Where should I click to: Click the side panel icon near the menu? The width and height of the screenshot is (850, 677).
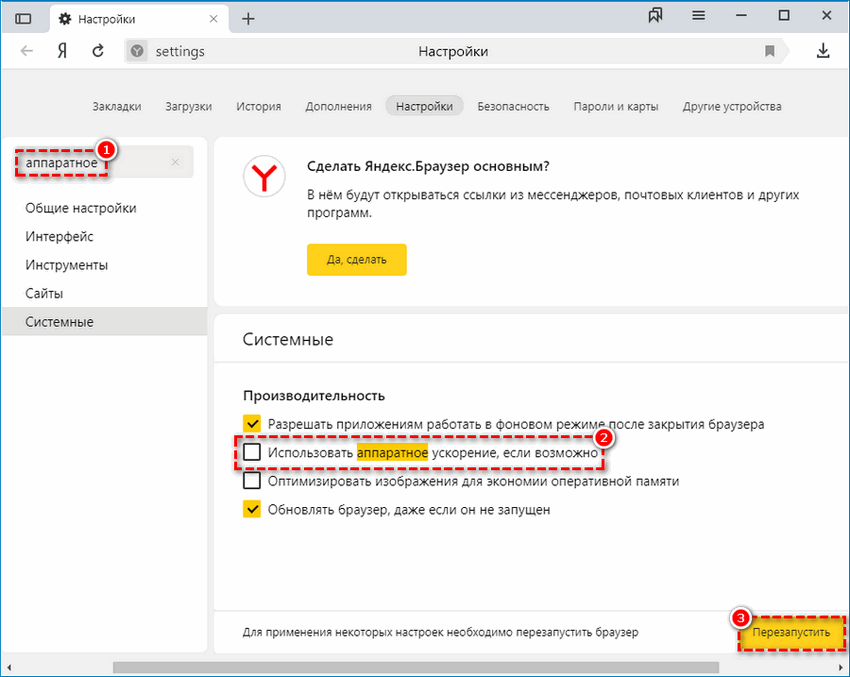tap(655, 15)
